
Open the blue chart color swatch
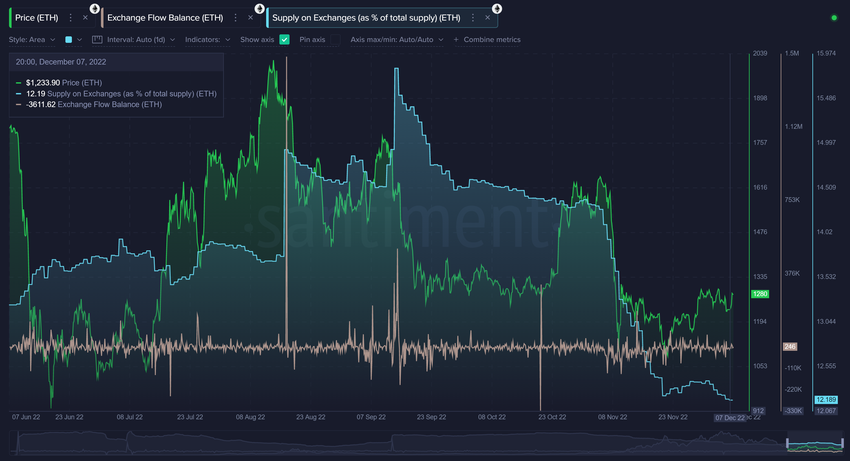coord(69,40)
